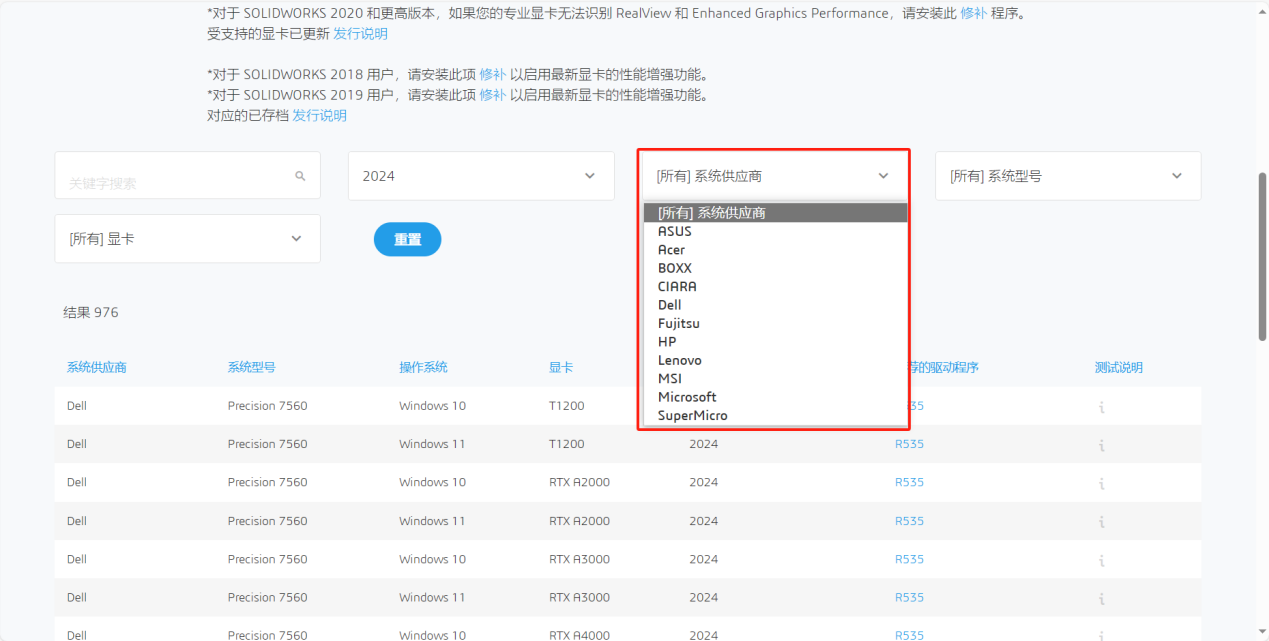Click the 修补 patch link for SOLIDWORKS 2018
Screen dimensions: 1269x641
pos(491,73)
